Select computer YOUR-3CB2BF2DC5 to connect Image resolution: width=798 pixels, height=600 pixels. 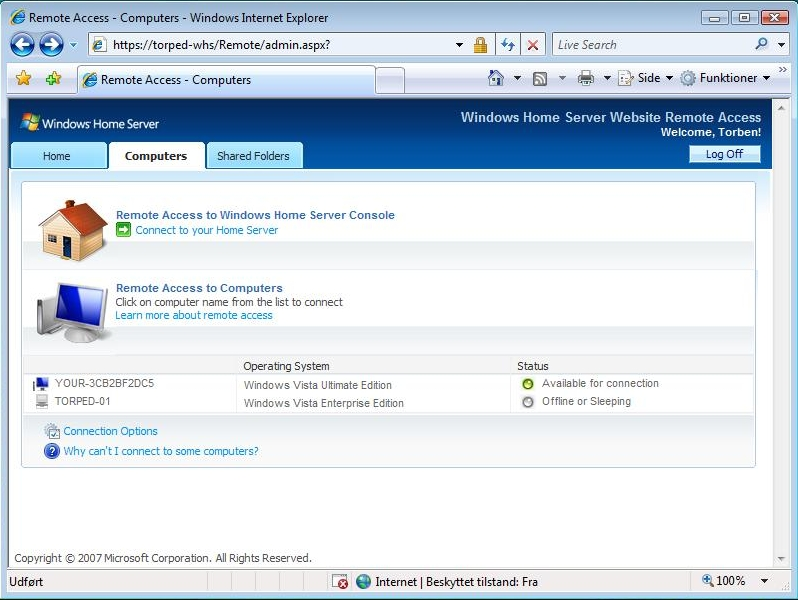click(104, 383)
